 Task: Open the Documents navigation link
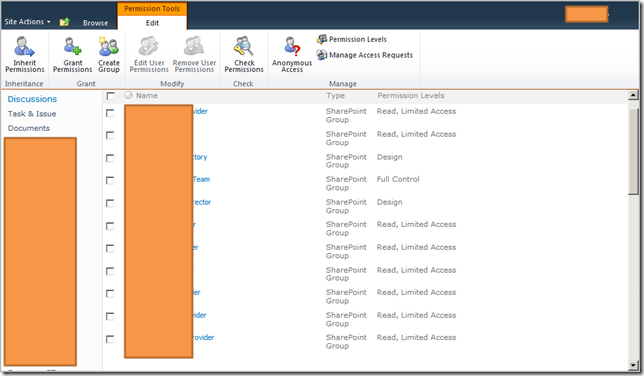pyautogui.click(x=29, y=128)
